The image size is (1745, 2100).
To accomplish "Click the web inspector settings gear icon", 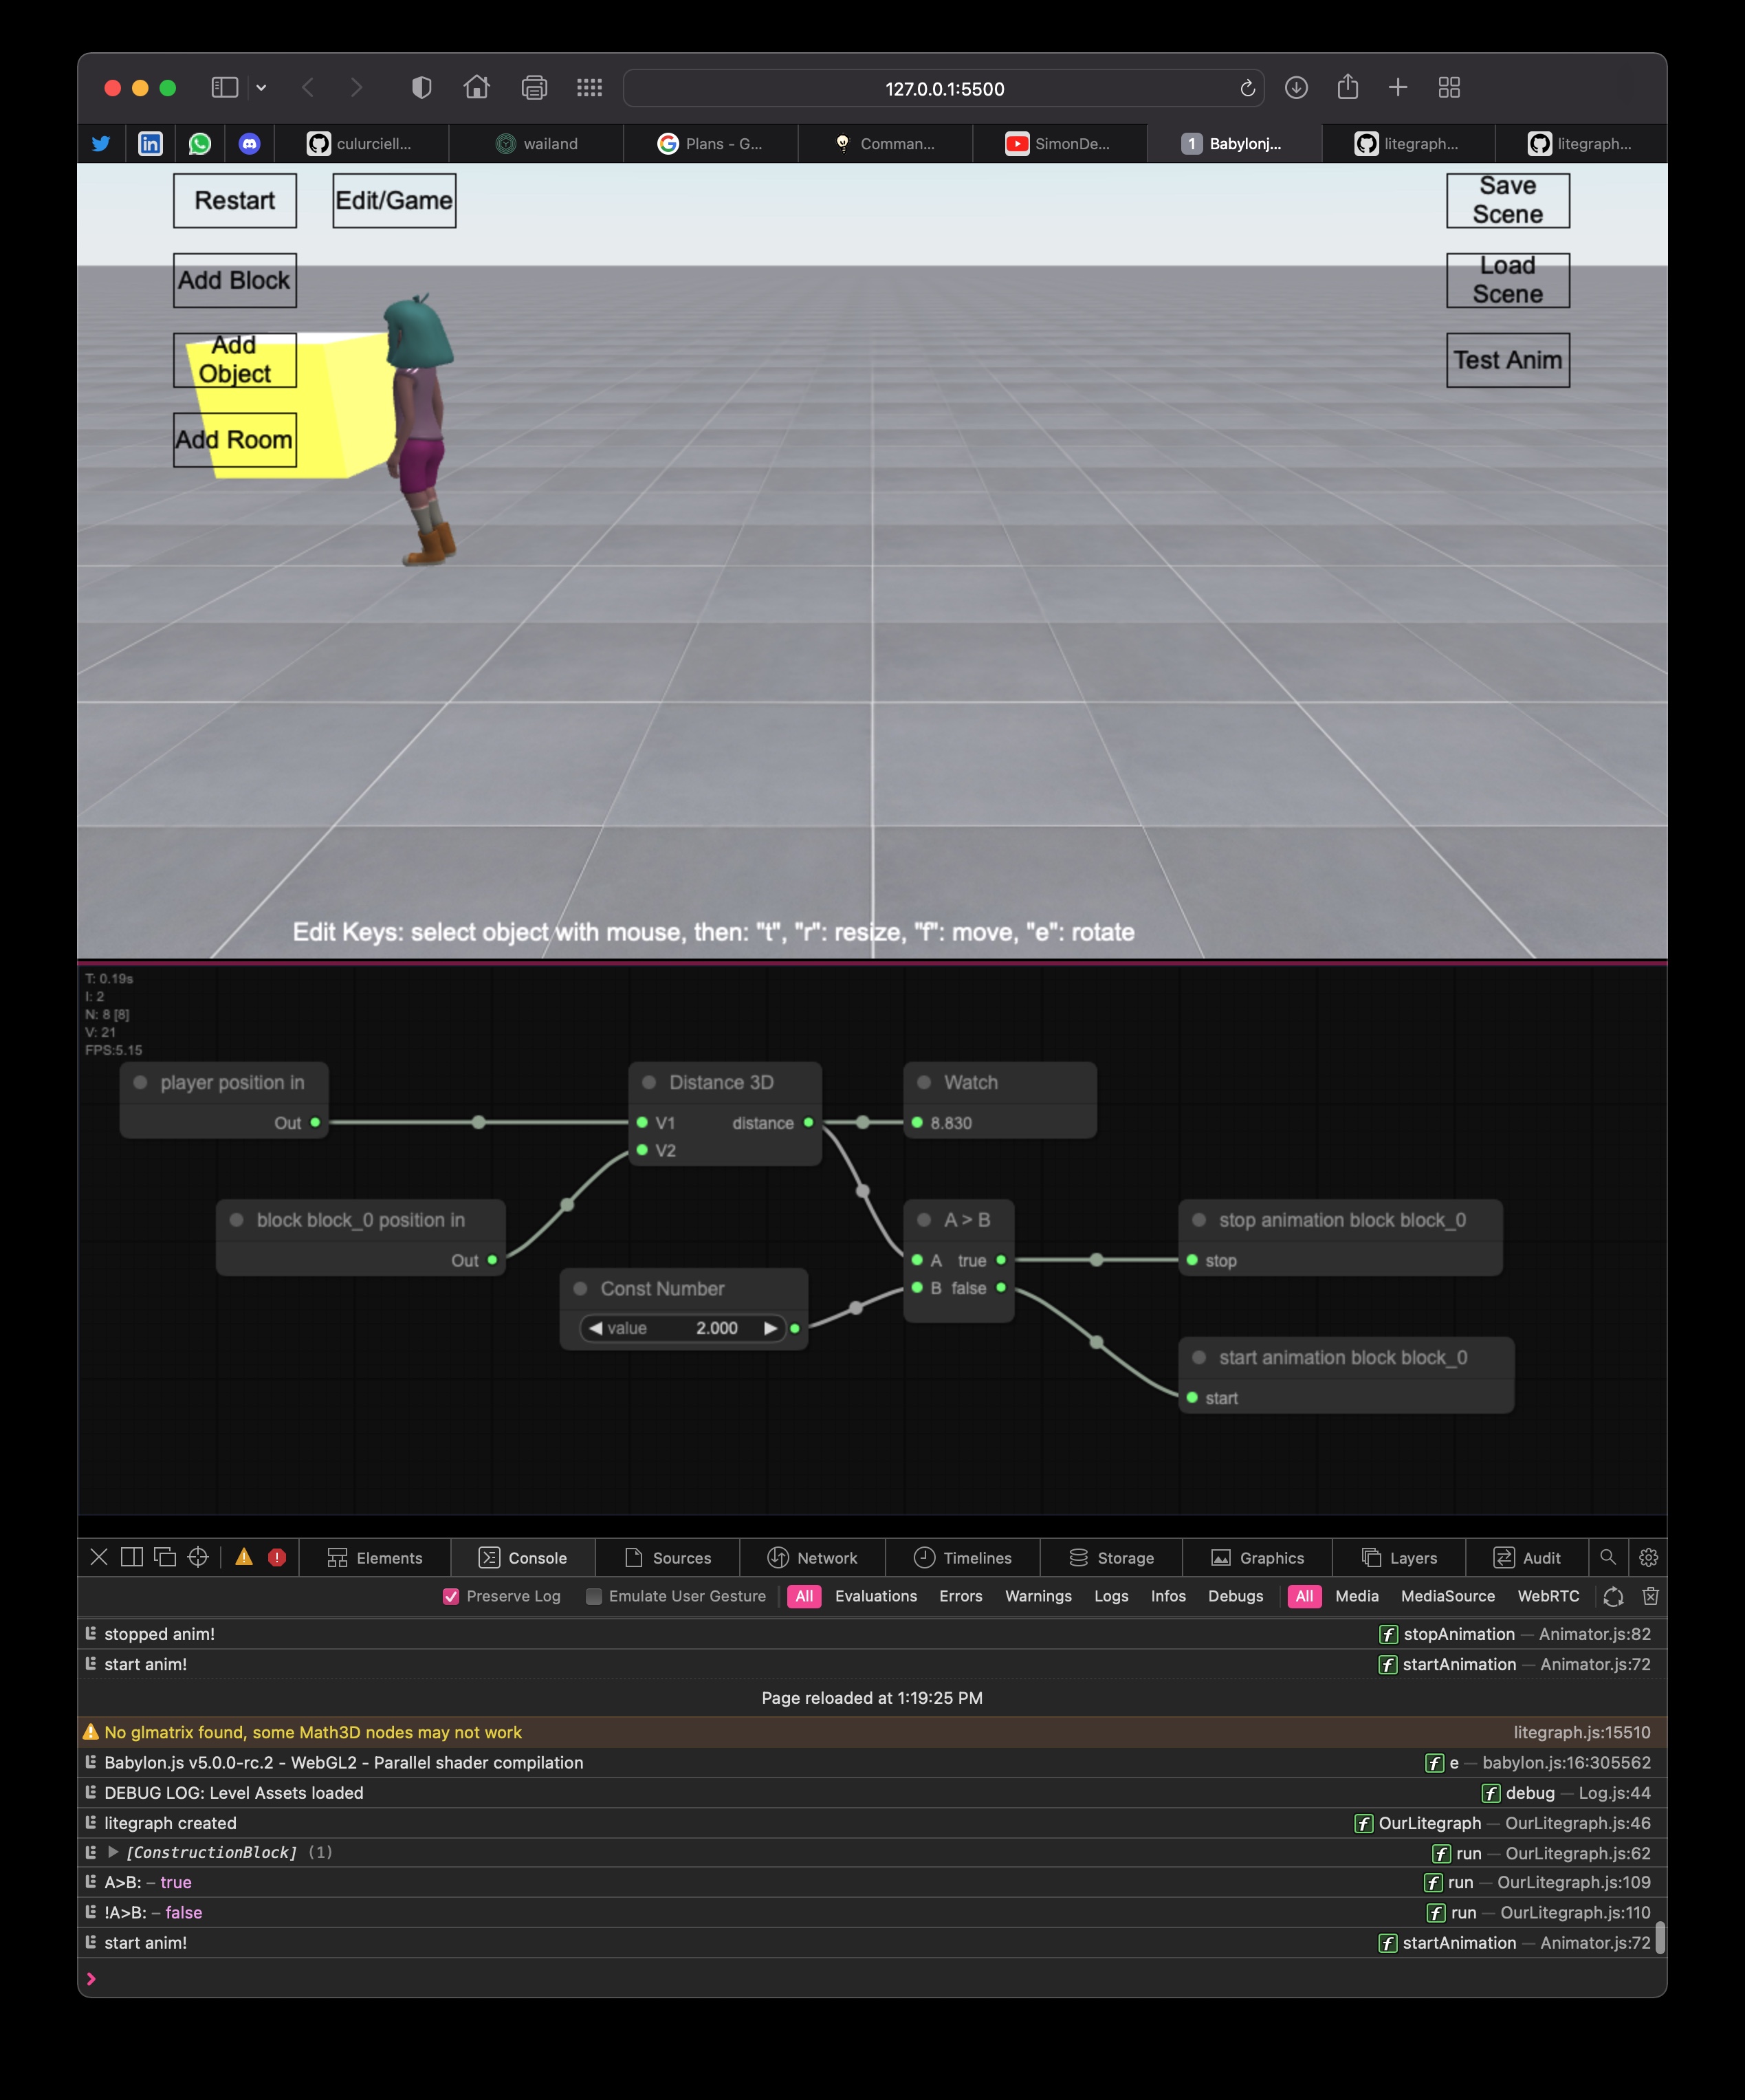I will point(1648,1557).
